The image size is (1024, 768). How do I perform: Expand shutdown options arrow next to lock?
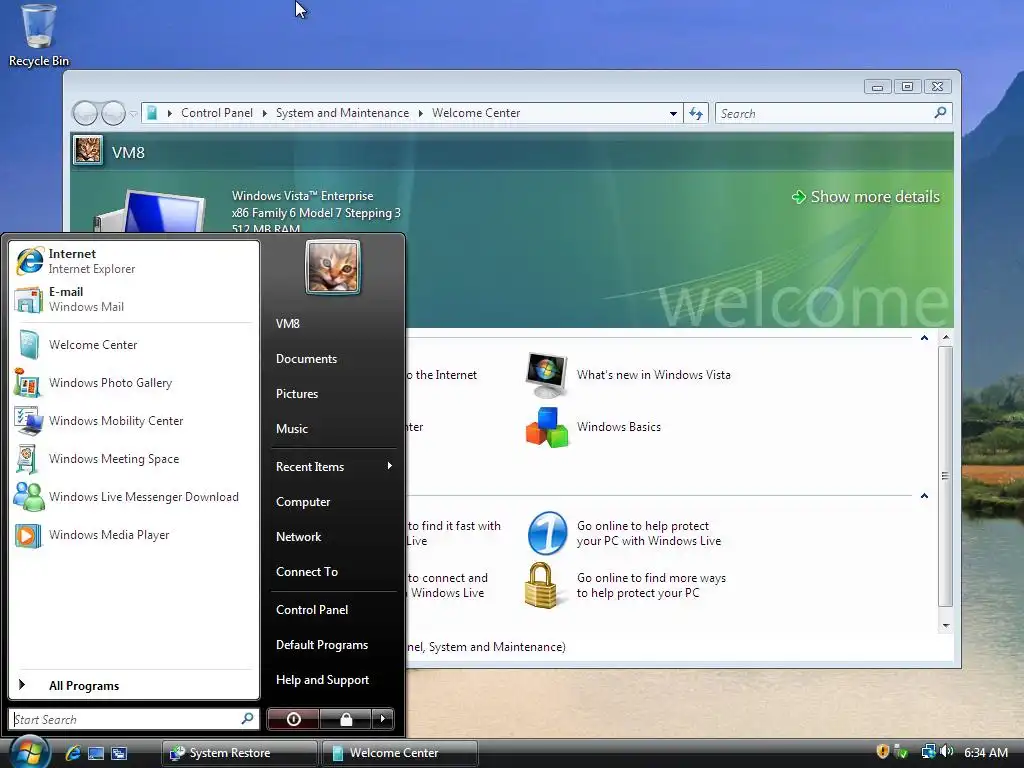383,719
